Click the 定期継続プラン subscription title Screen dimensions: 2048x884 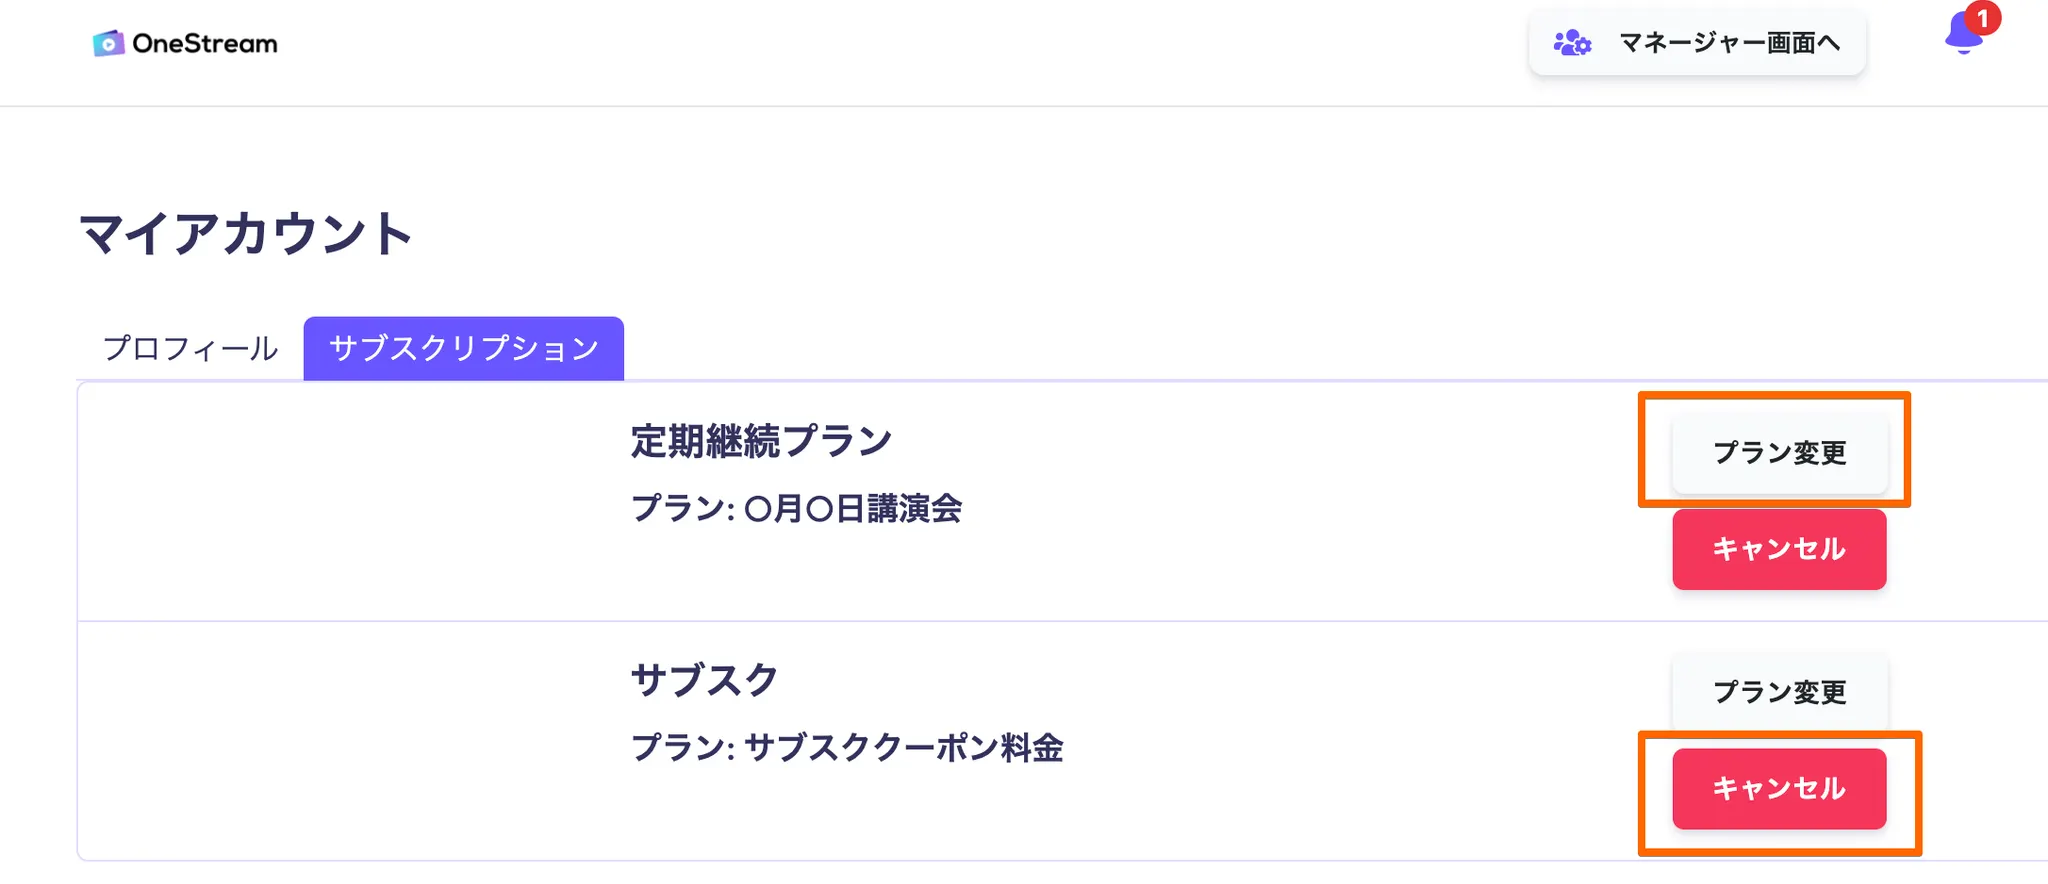click(x=761, y=441)
